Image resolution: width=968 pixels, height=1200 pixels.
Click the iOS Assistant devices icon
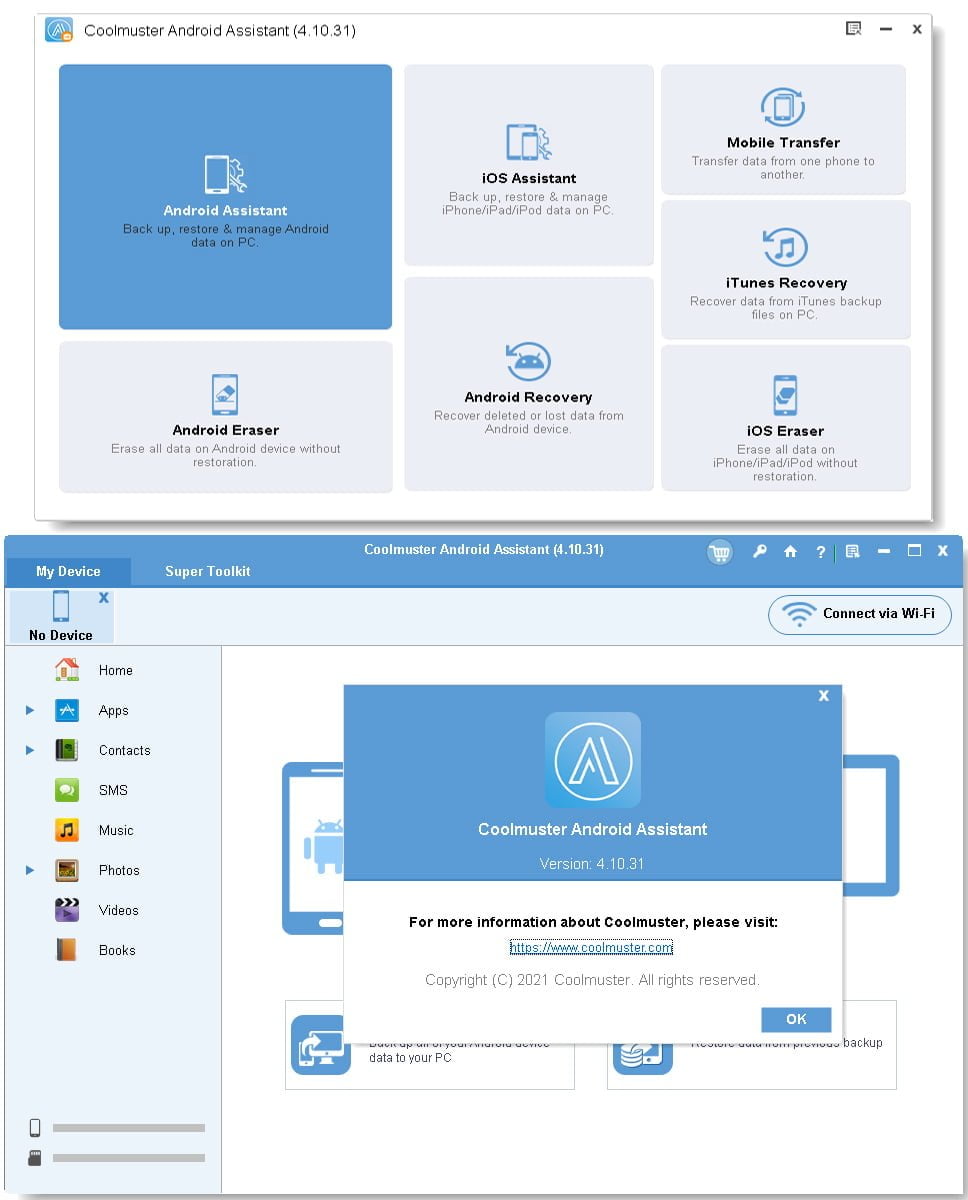click(x=528, y=143)
